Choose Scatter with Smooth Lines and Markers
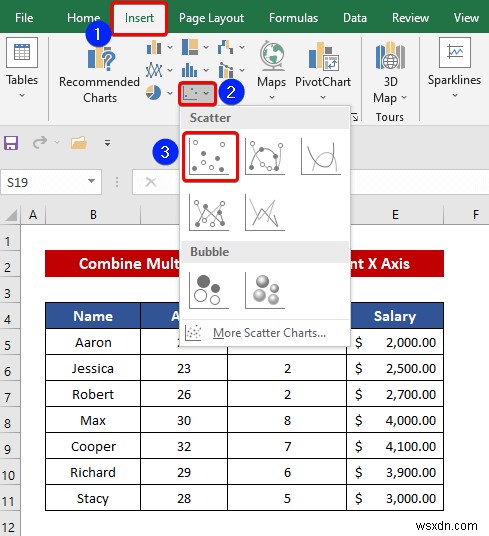 pos(266,157)
